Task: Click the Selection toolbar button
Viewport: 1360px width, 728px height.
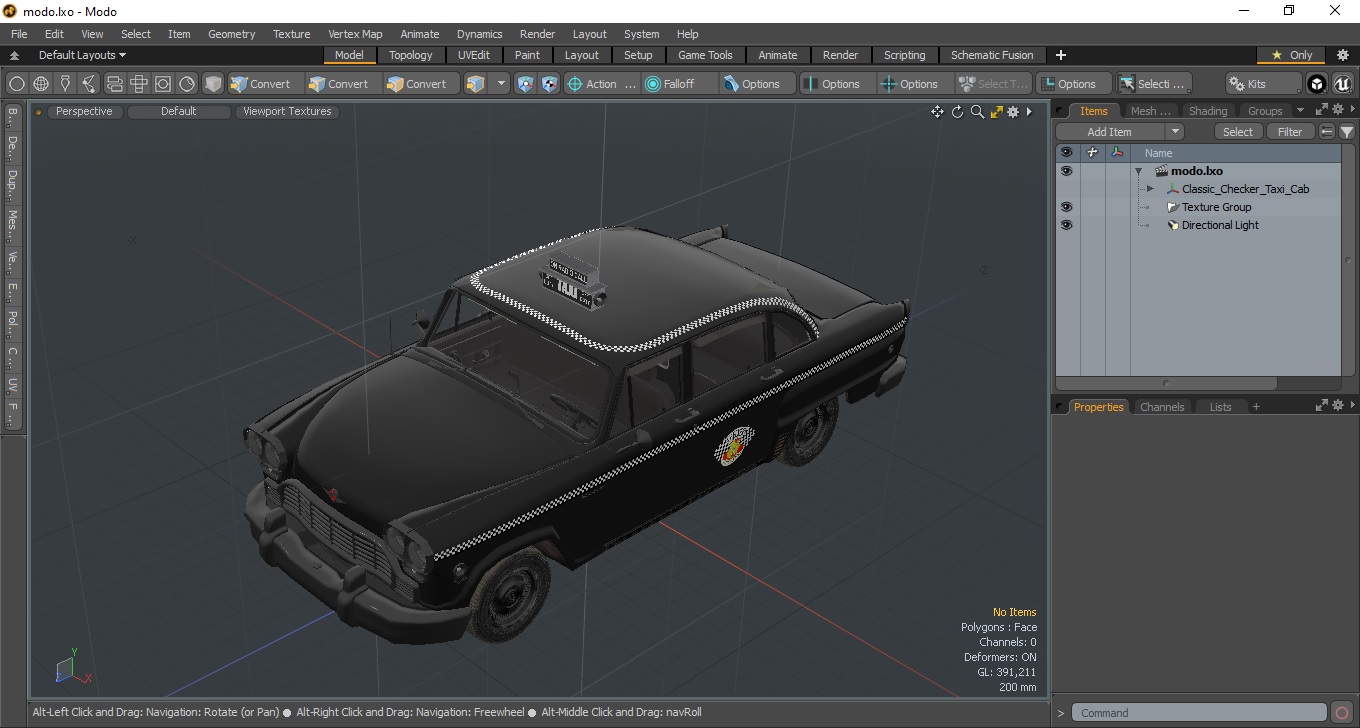Action: pos(1154,84)
